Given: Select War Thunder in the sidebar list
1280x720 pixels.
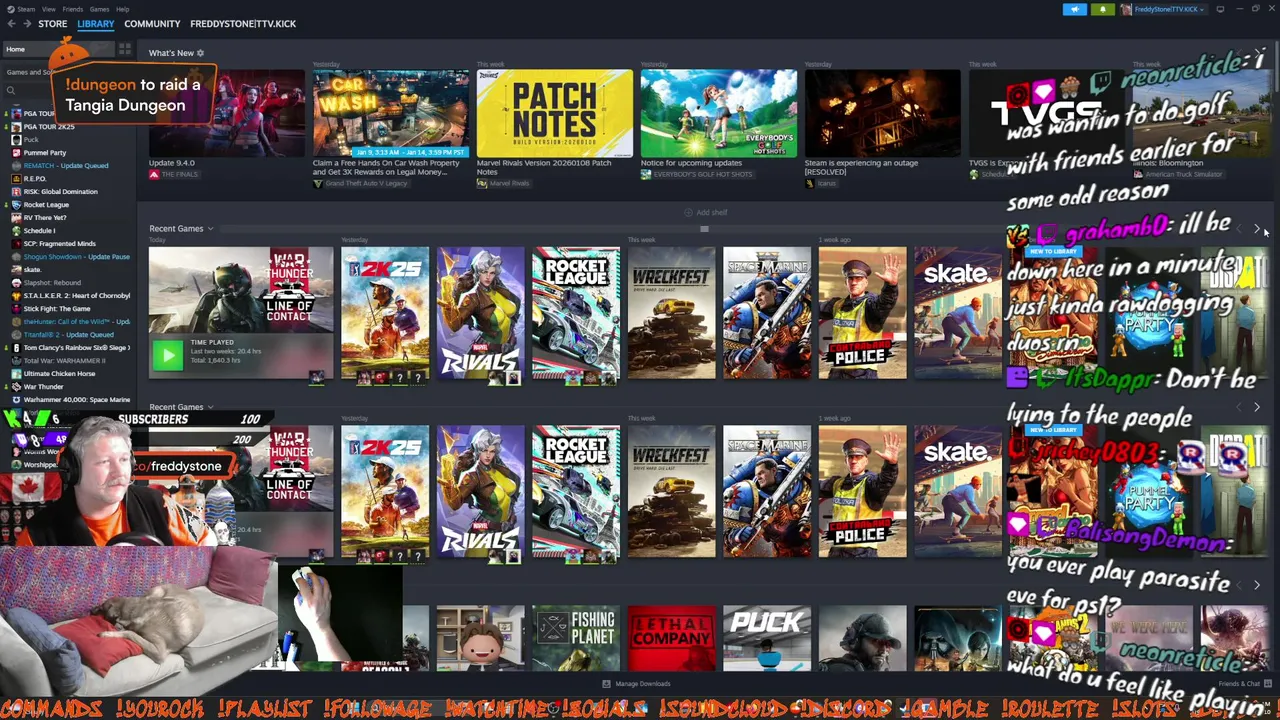Looking at the screenshot, I should tap(43, 386).
